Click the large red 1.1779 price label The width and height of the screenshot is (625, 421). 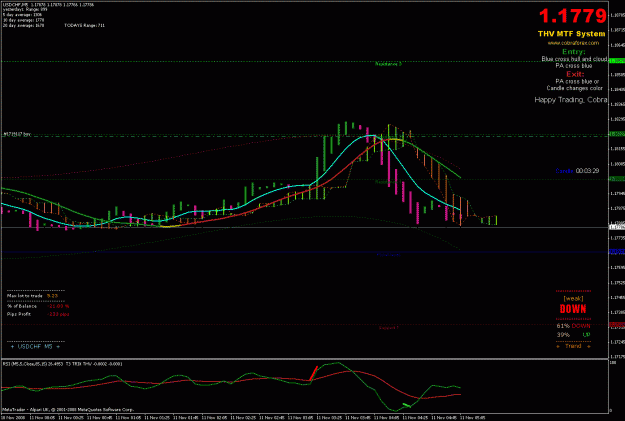(572, 16)
